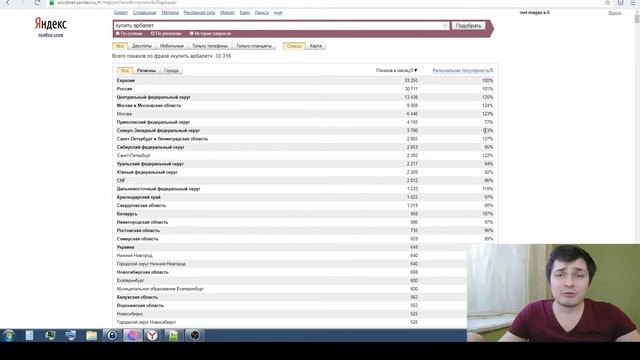The image size is (640, 360).
Task: Select the 'Украина' row
Action: [291, 247]
